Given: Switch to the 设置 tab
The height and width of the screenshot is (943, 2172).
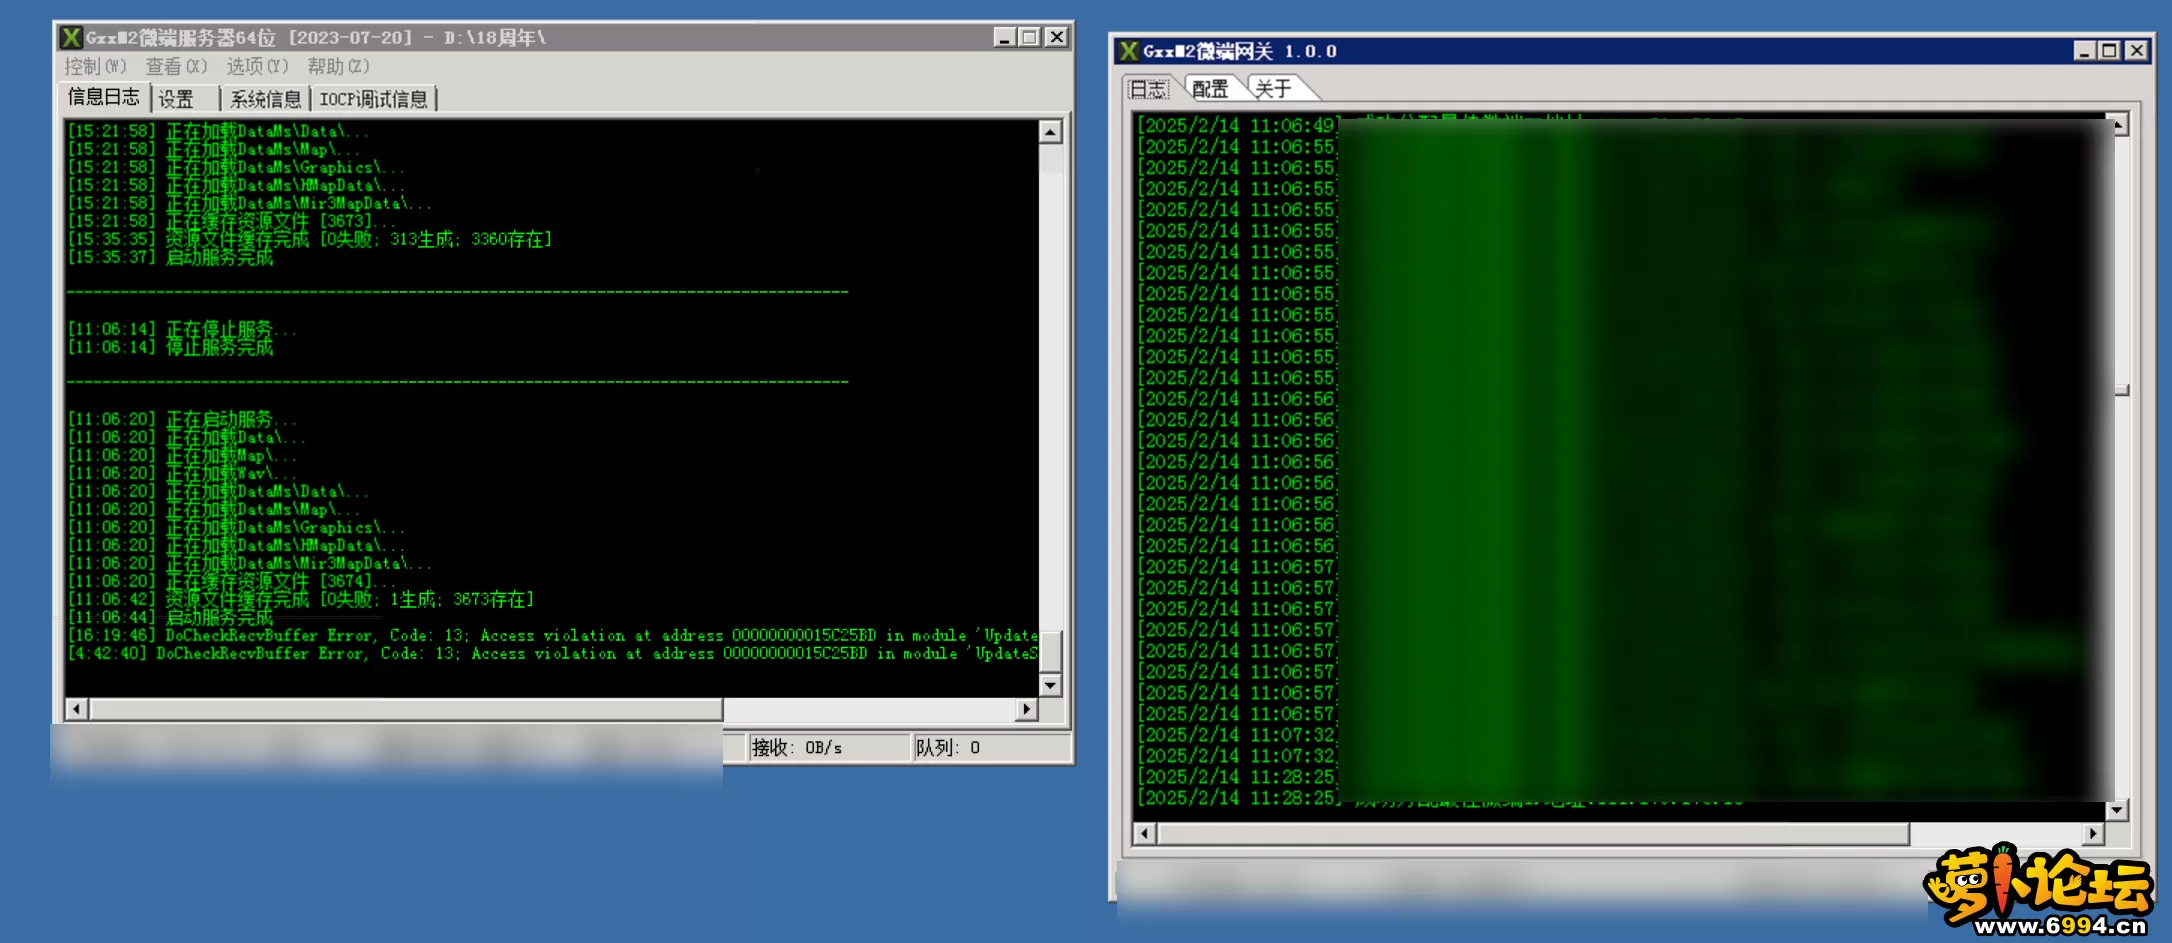Looking at the screenshot, I should 176,99.
